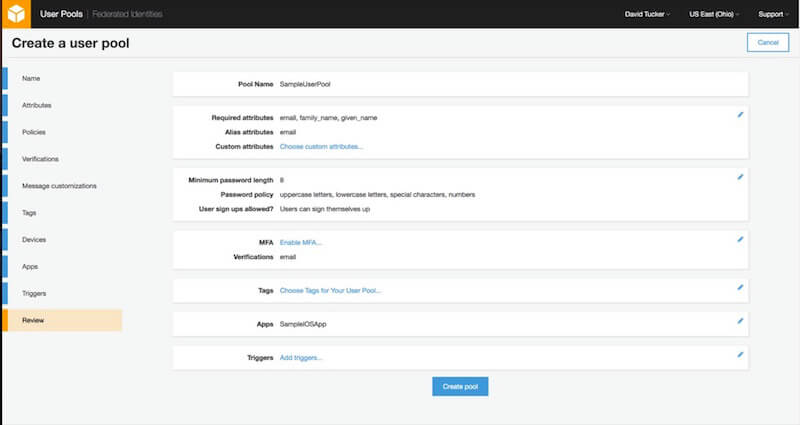Select the Attributes step in sidebar
Viewport: 800px width, 425px height.
pos(37,105)
